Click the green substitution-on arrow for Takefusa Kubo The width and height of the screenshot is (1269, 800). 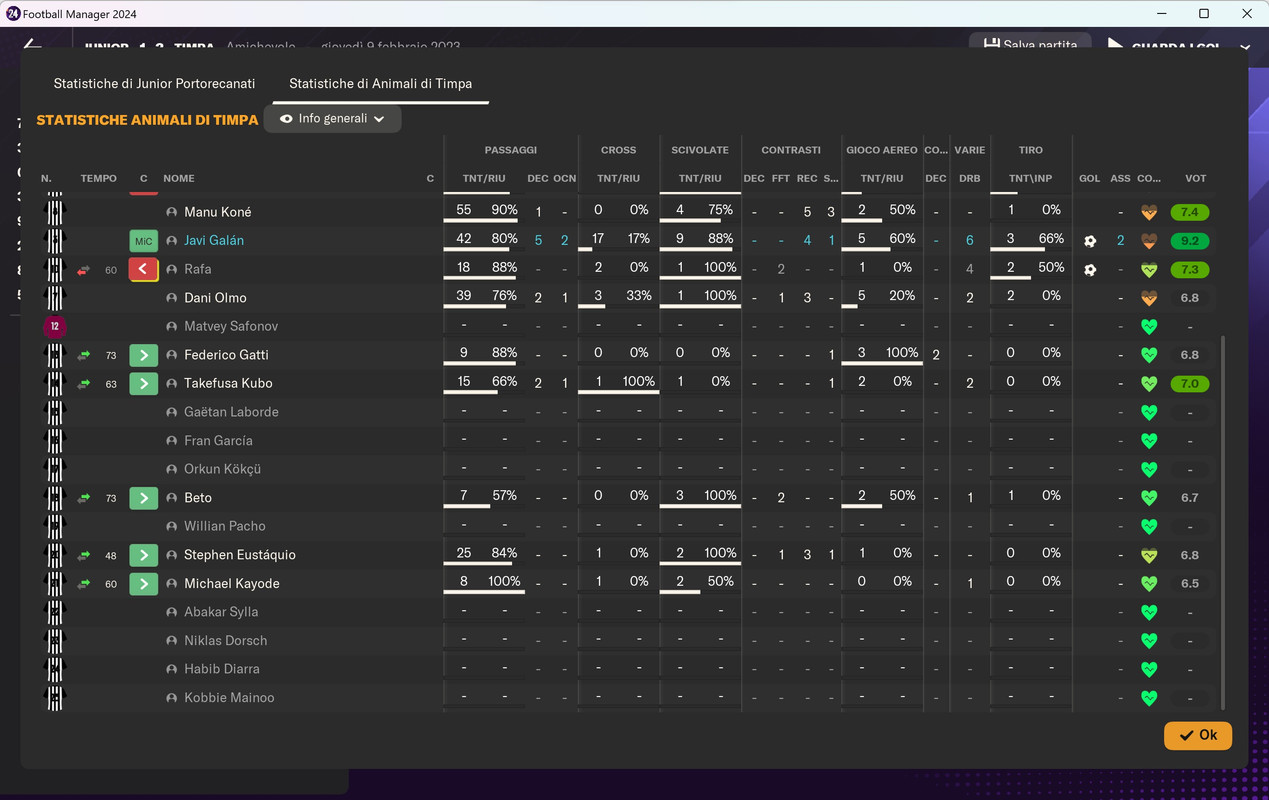coord(144,384)
